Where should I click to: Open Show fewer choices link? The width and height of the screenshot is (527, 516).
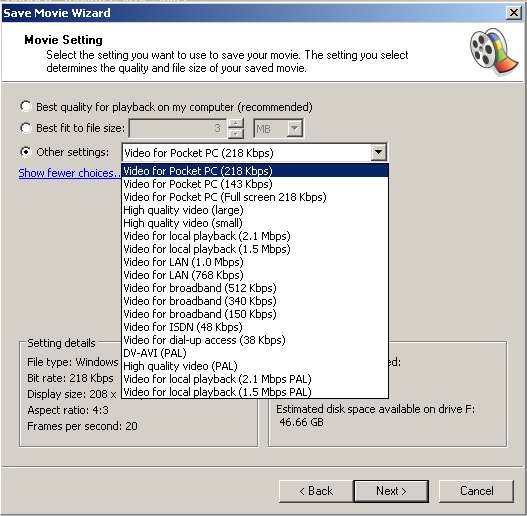point(69,173)
